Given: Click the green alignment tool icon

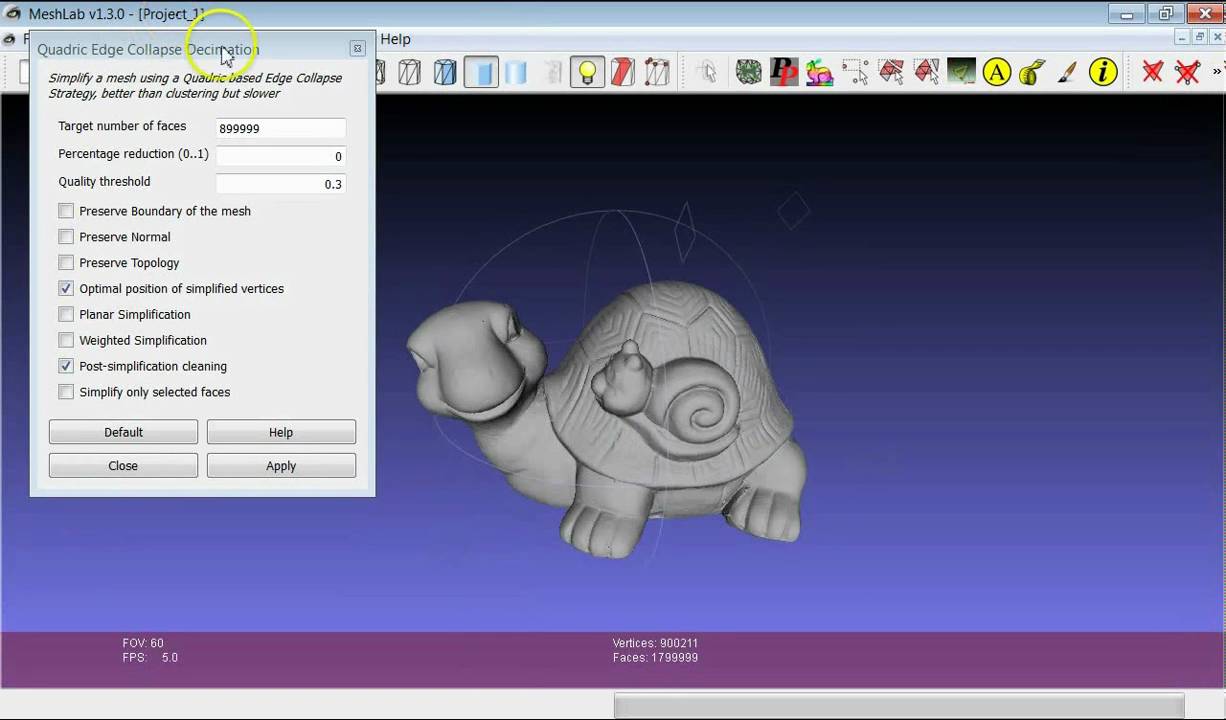Looking at the screenshot, I should point(961,72).
